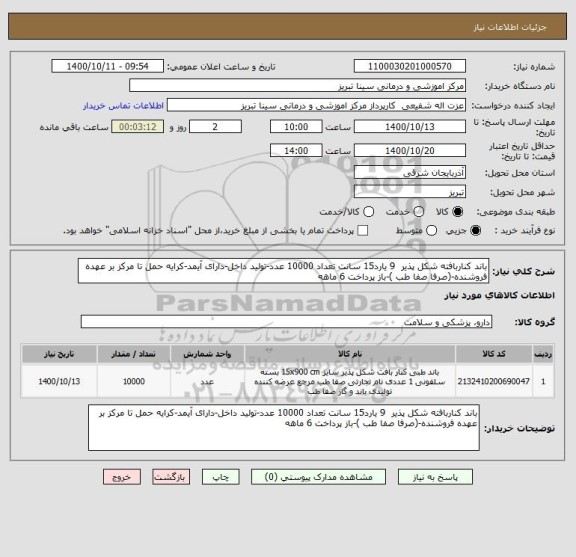
Task: Click the need date cell 1400/10/13 in table
Action: pos(59,382)
